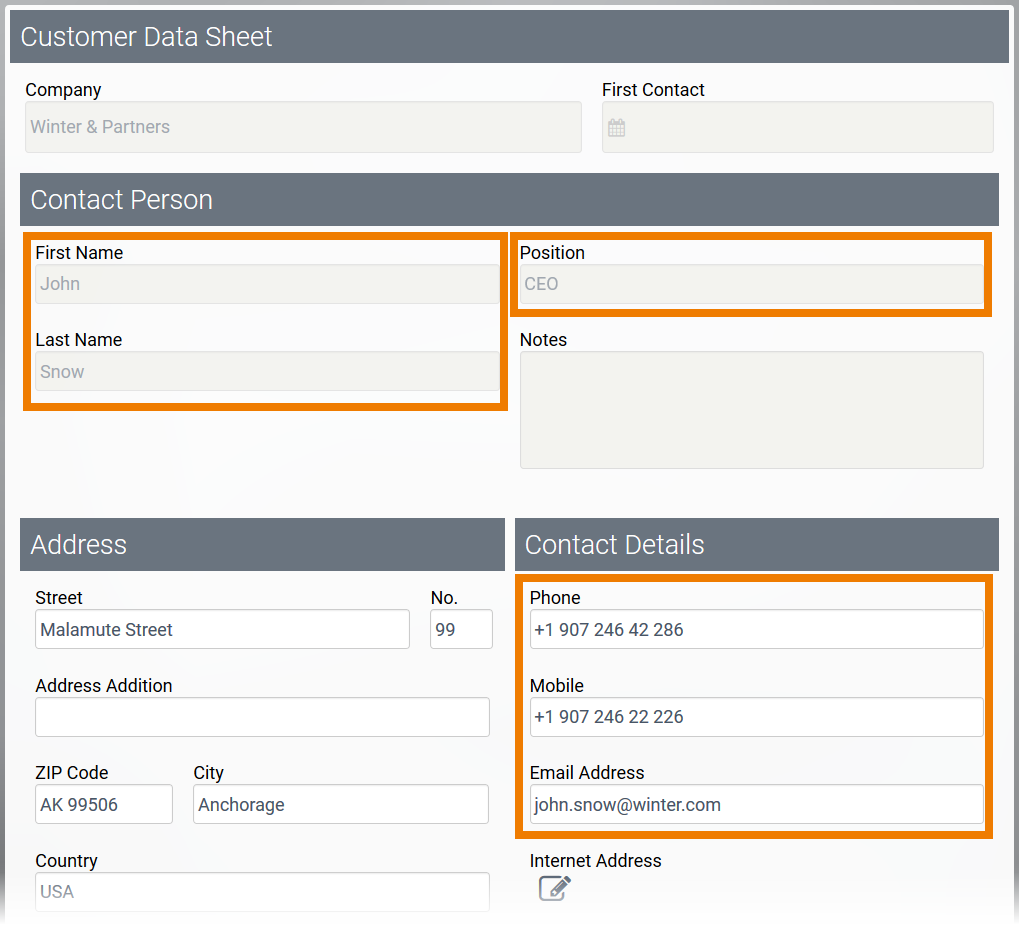Open the First Contact calendar icon
The height and width of the screenshot is (925, 1019).
click(x=617, y=128)
